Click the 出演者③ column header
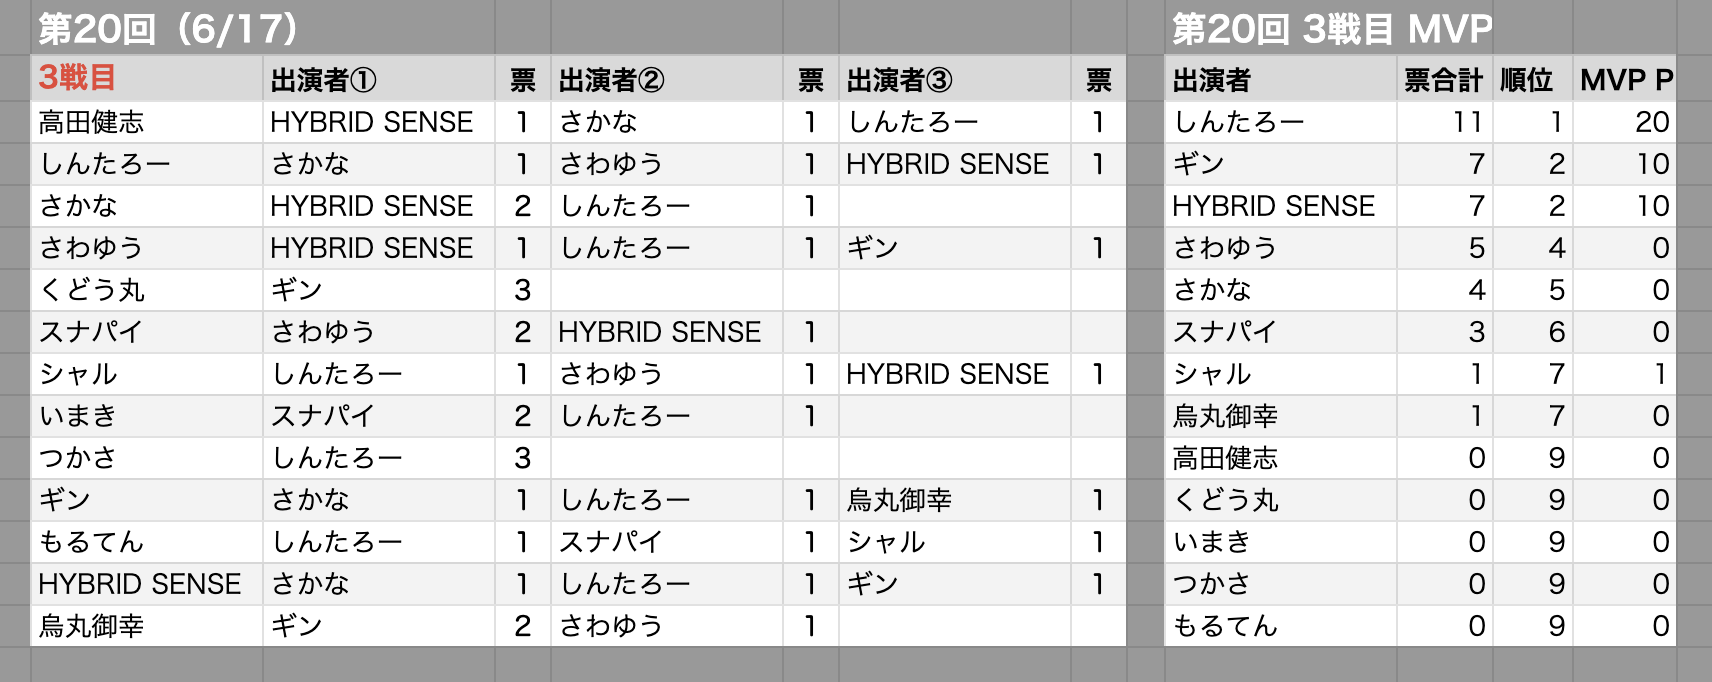This screenshot has height=682, width=1712. 955,79
